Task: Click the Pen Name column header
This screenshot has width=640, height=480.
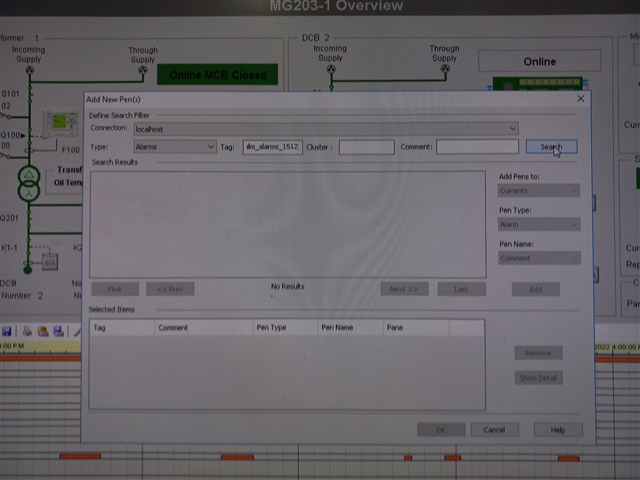Action: (x=351, y=328)
